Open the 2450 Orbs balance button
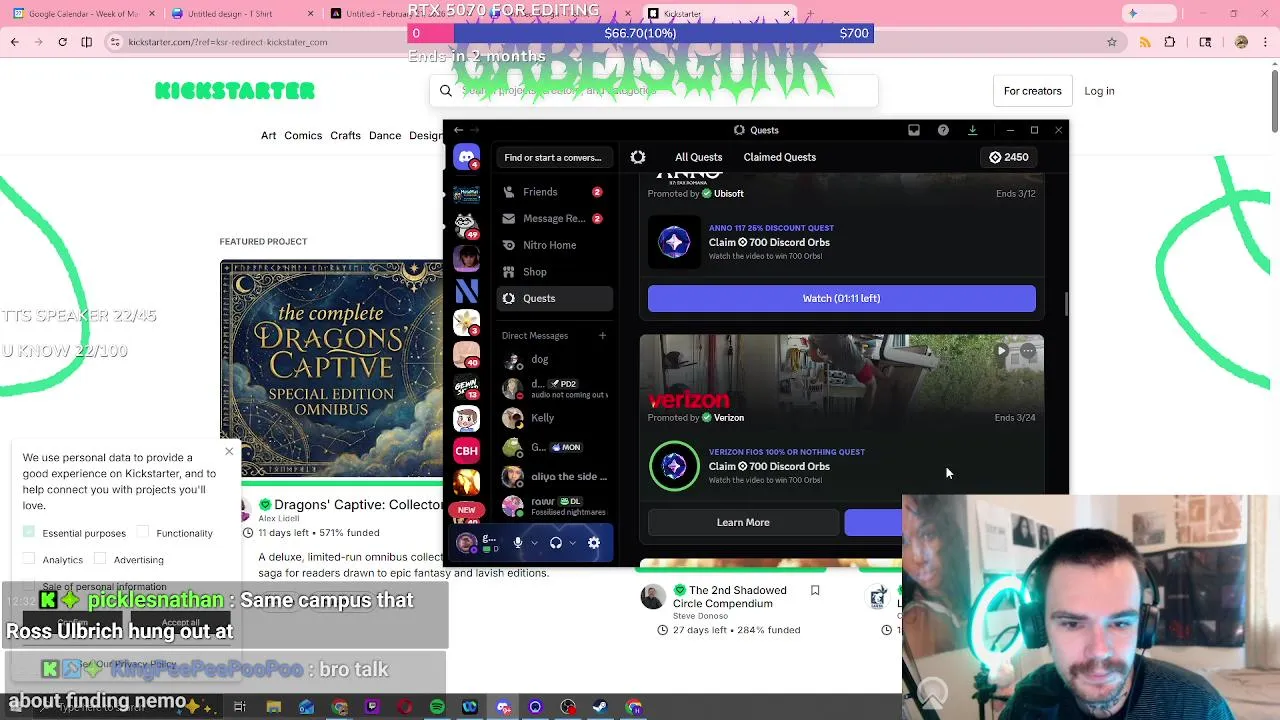This screenshot has height=720, width=1280. click(x=1009, y=157)
